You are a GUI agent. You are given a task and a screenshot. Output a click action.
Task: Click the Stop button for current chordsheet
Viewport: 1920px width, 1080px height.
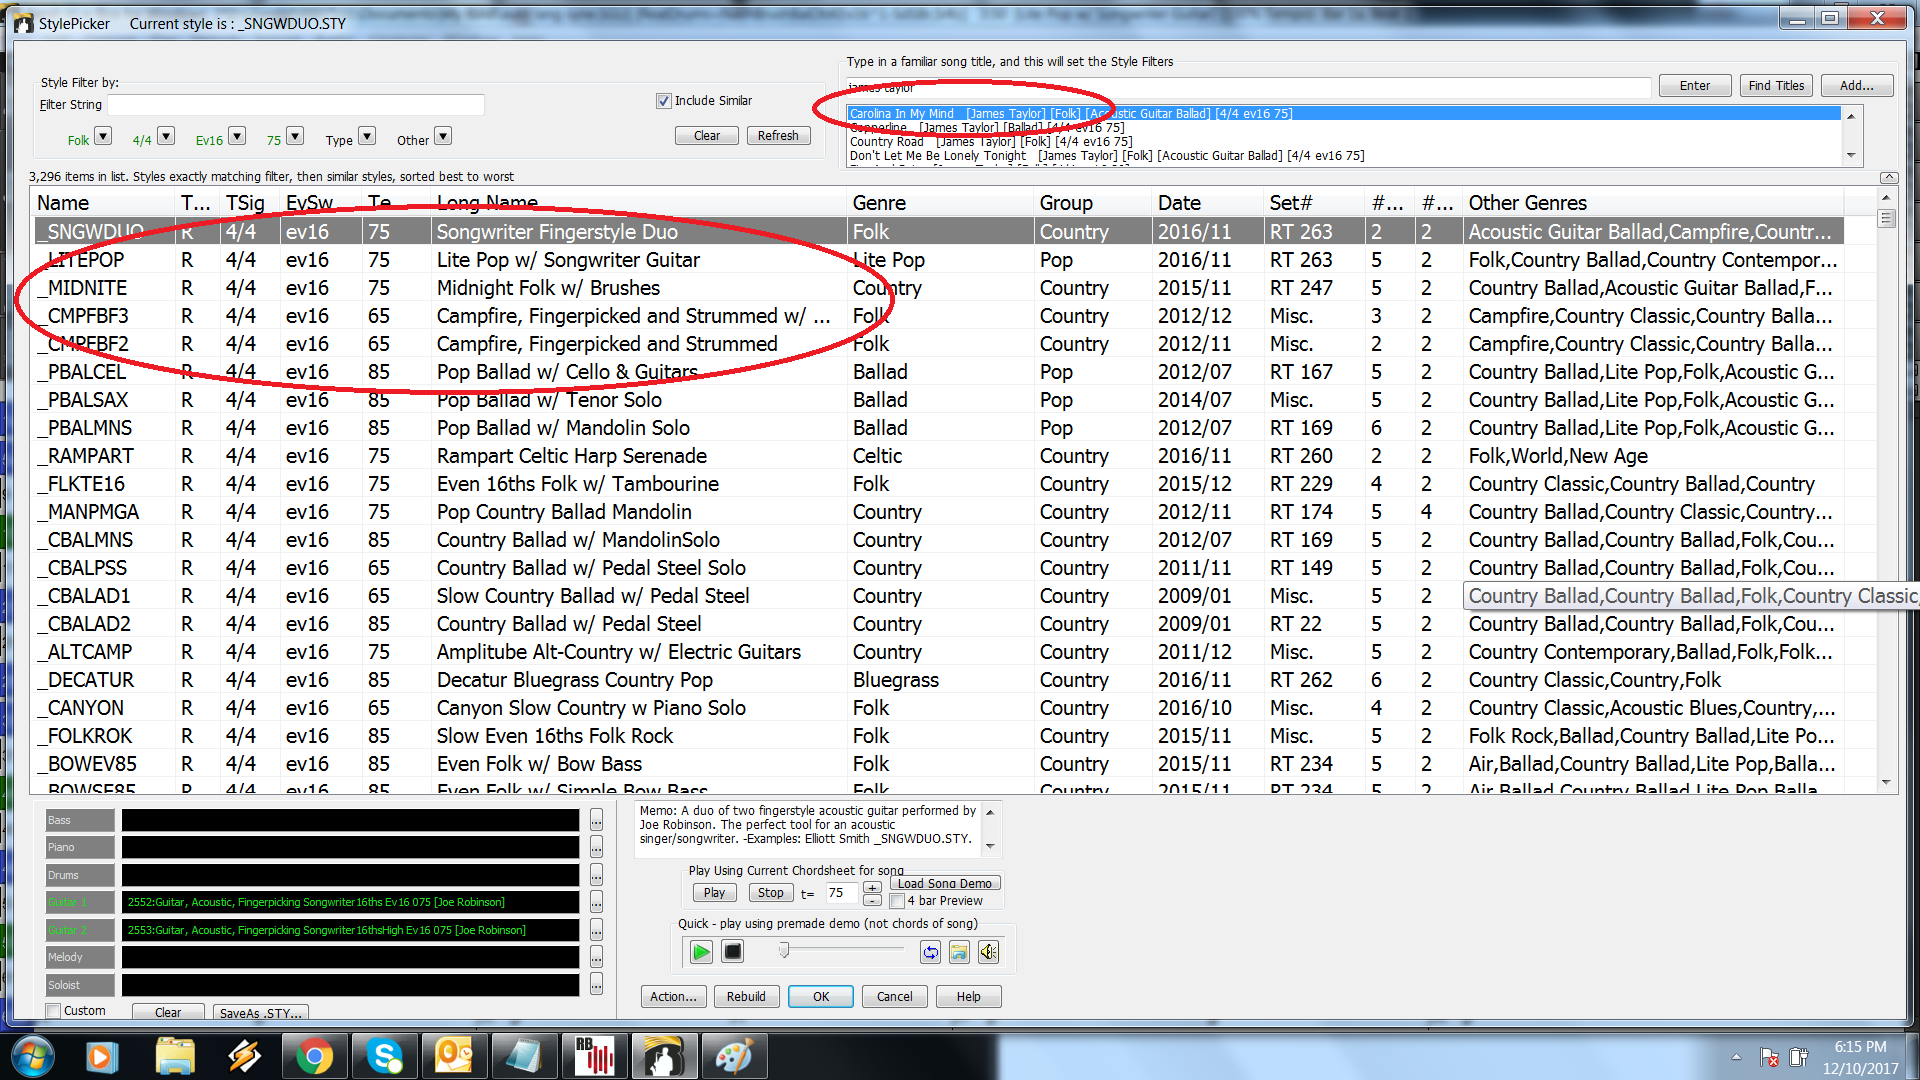tap(770, 893)
